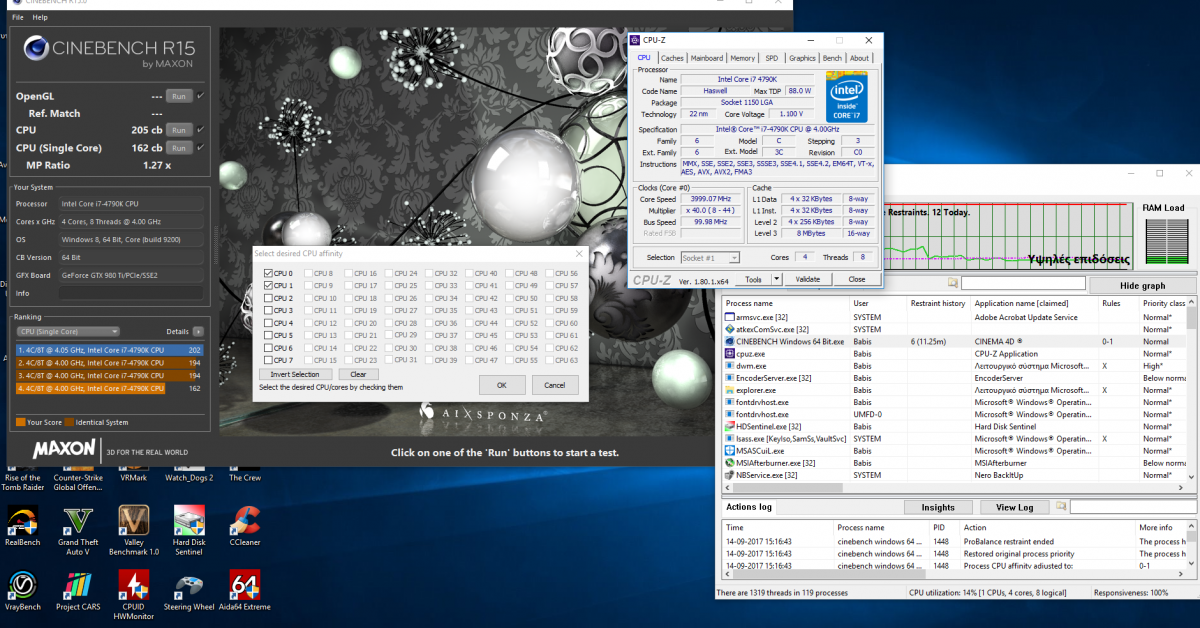Viewport: 1200px width, 628px height.
Task: Click the HDSentinel.exe process icon
Action: (729, 427)
